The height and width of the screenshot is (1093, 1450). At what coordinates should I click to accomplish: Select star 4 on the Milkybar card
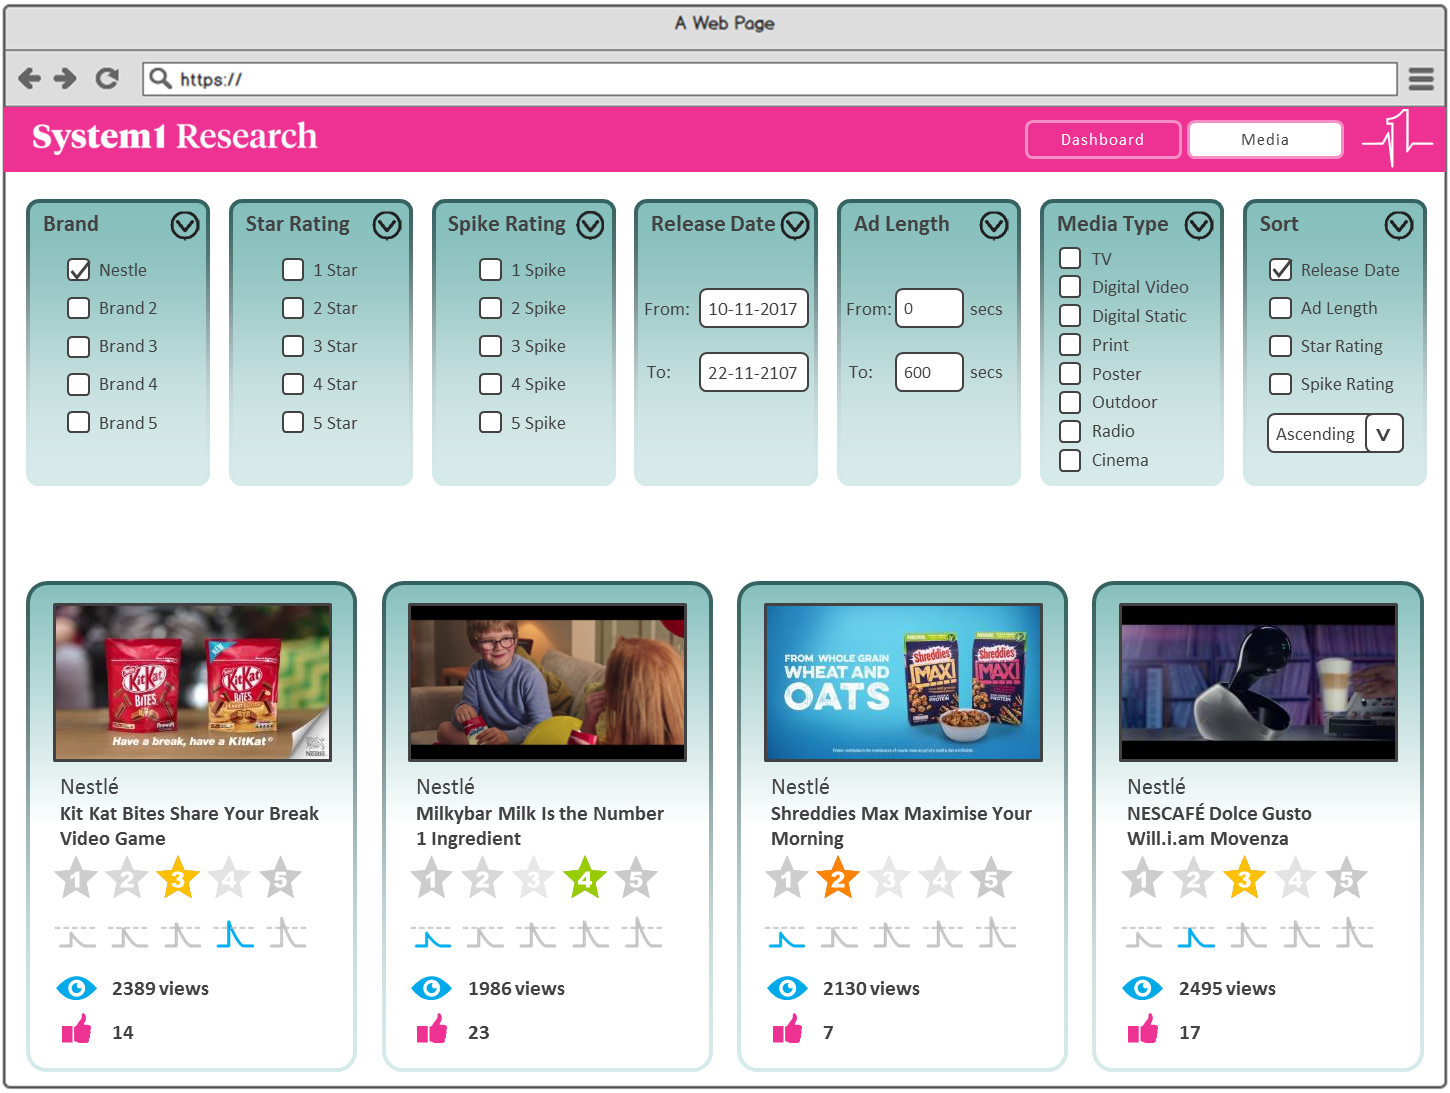pos(585,878)
